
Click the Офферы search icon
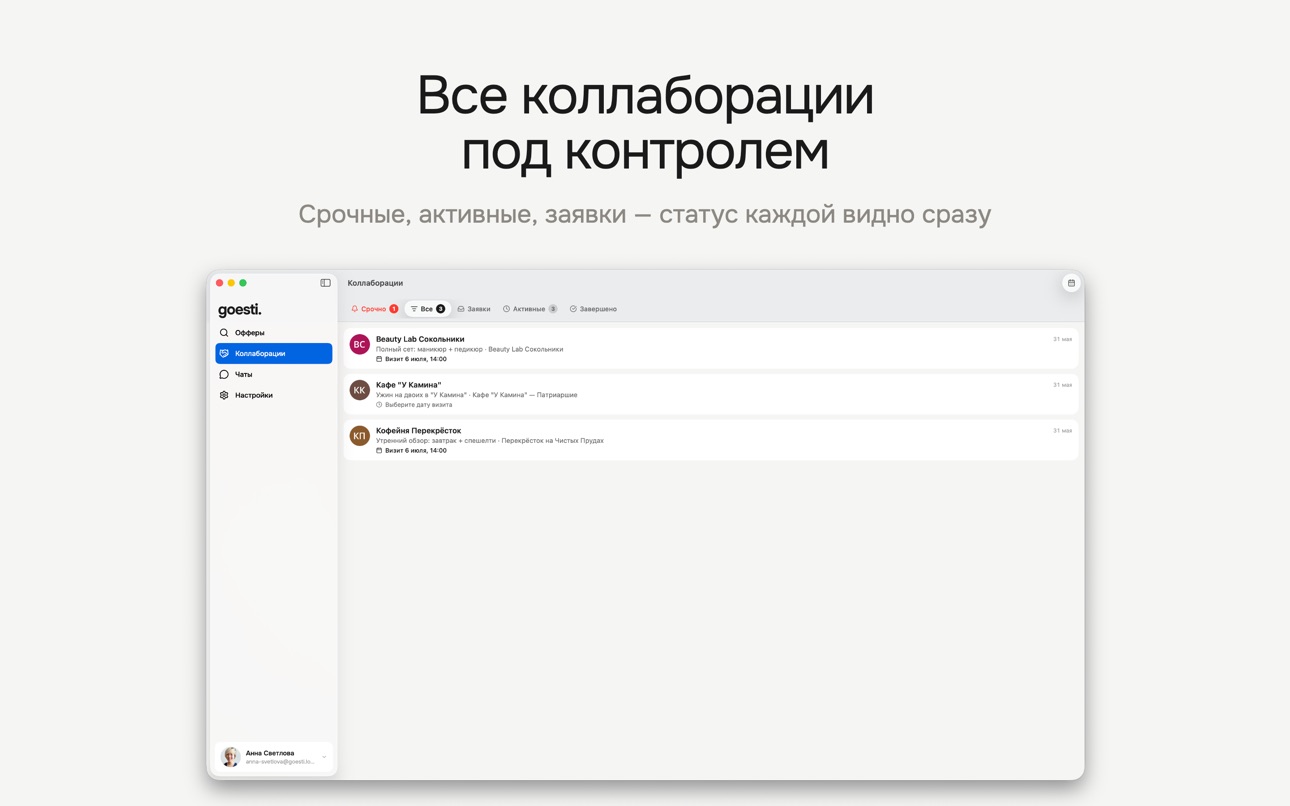tap(224, 333)
